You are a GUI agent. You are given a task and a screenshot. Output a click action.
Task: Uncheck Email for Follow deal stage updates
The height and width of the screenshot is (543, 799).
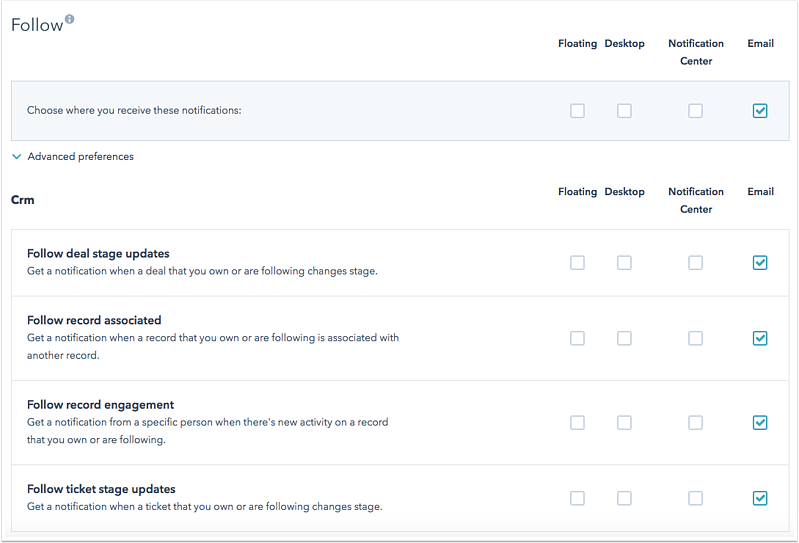coord(760,263)
